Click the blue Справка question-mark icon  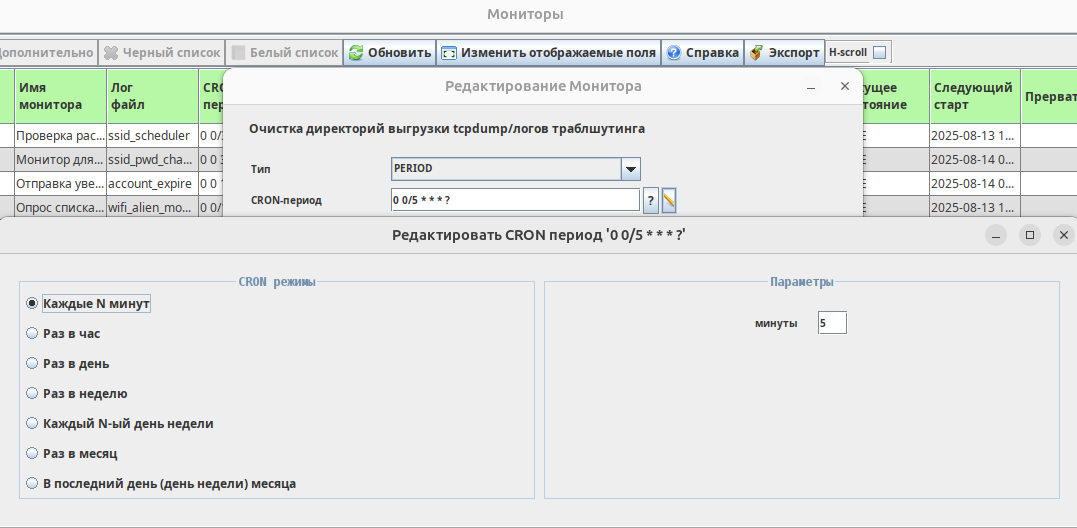click(674, 53)
